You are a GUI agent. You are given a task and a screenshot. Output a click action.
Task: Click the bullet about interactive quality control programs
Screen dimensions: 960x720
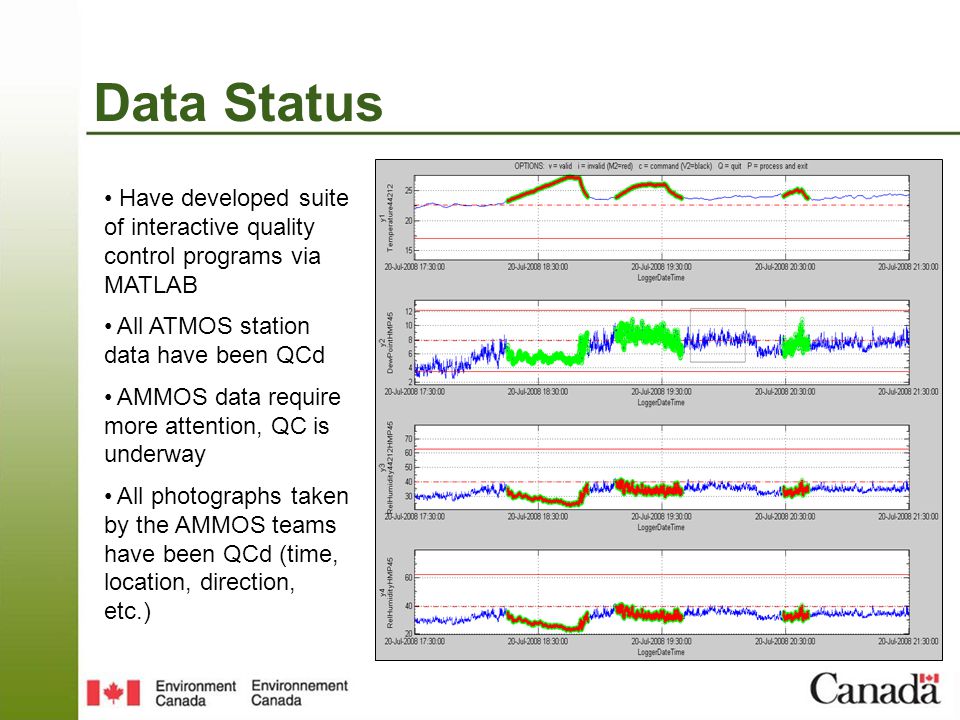(227, 241)
